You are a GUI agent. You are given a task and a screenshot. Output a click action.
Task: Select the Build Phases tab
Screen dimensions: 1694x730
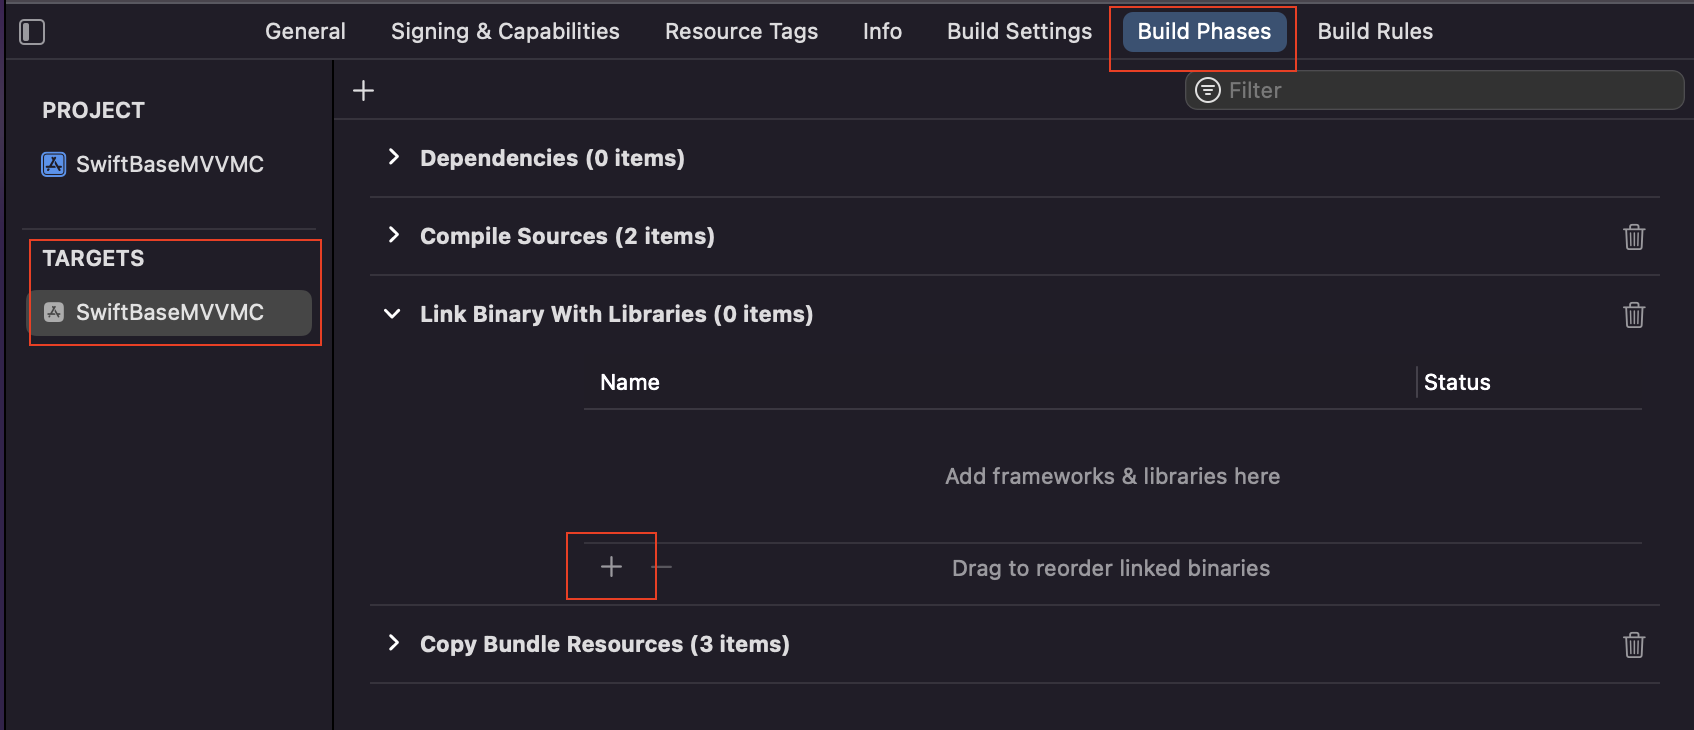point(1204,31)
